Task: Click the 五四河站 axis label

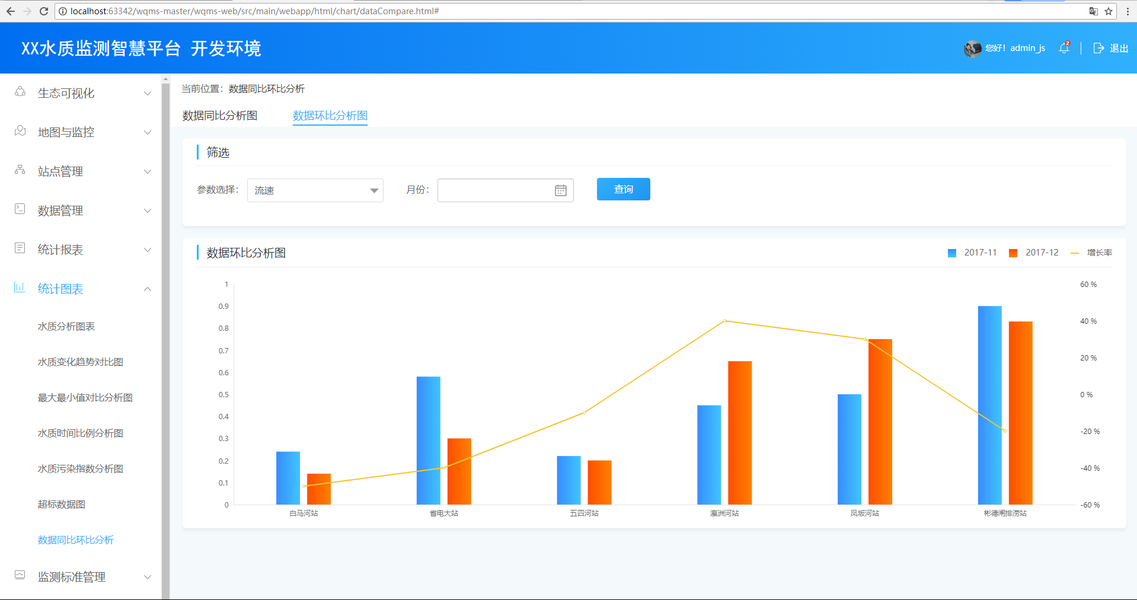Action: (584, 513)
